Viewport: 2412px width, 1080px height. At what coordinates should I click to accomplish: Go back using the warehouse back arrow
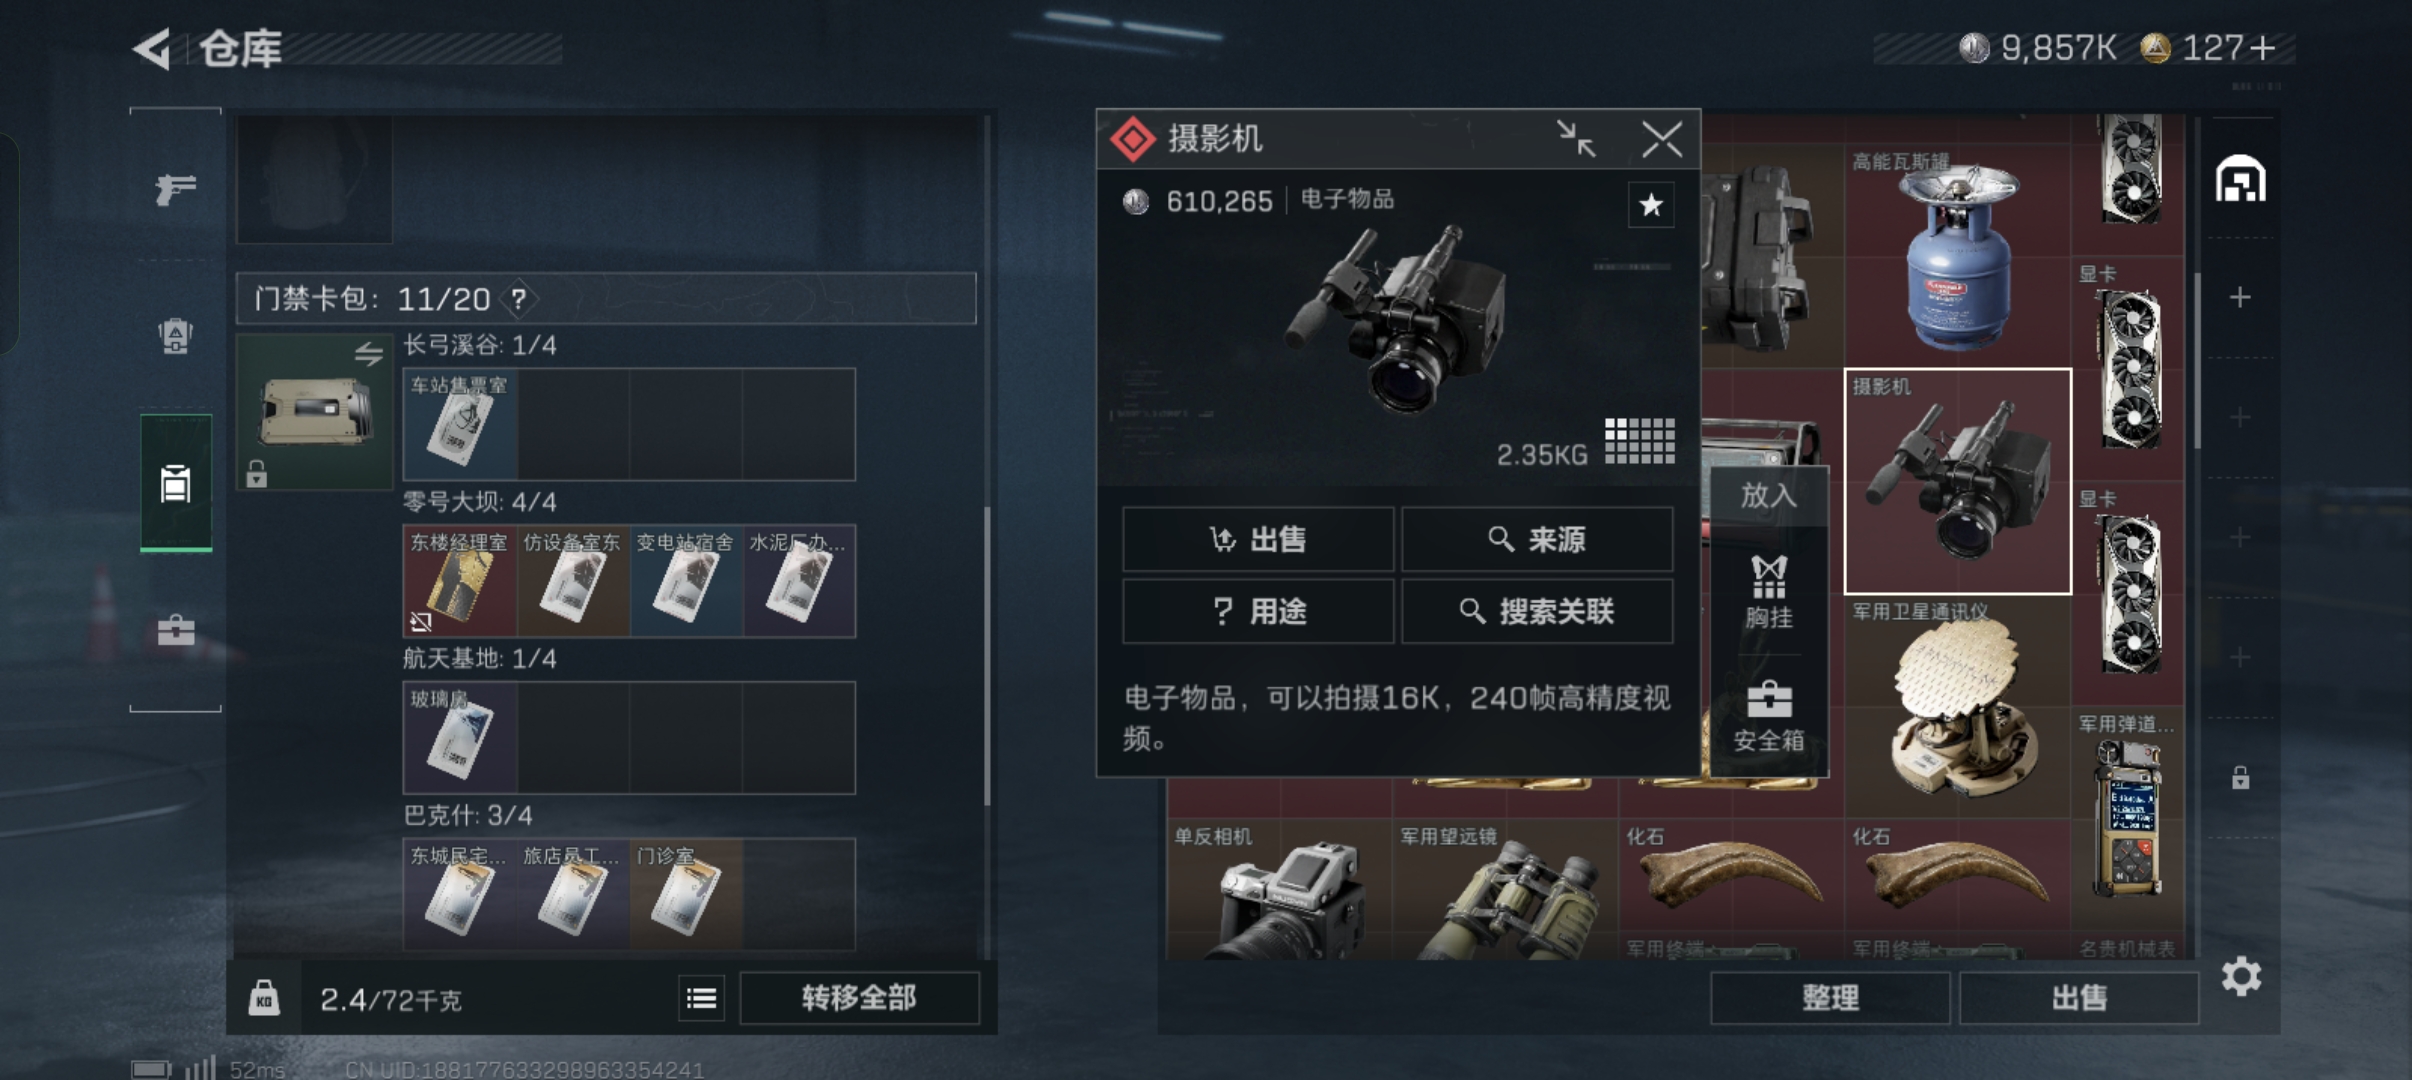click(152, 49)
